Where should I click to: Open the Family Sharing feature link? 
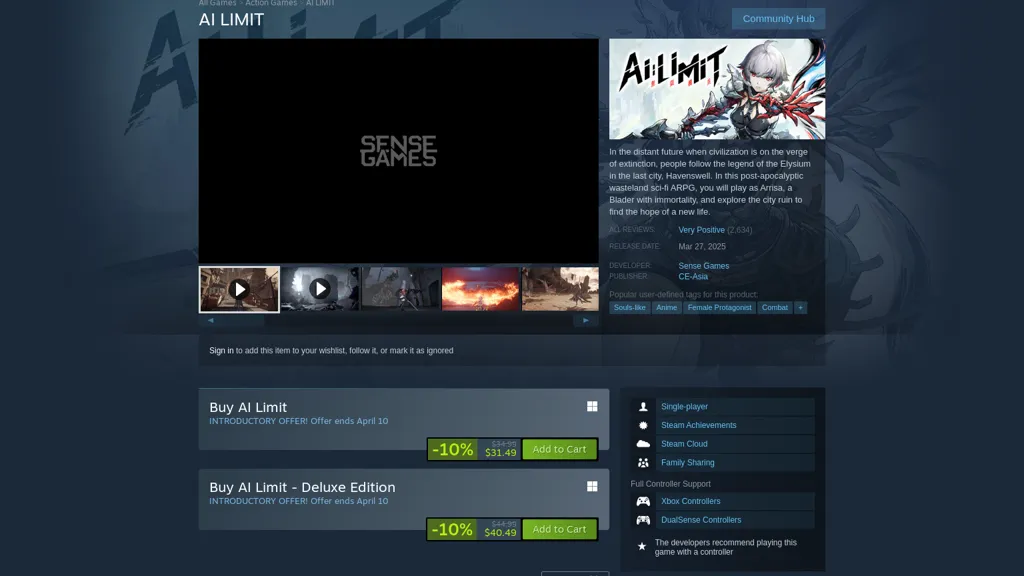pos(687,462)
